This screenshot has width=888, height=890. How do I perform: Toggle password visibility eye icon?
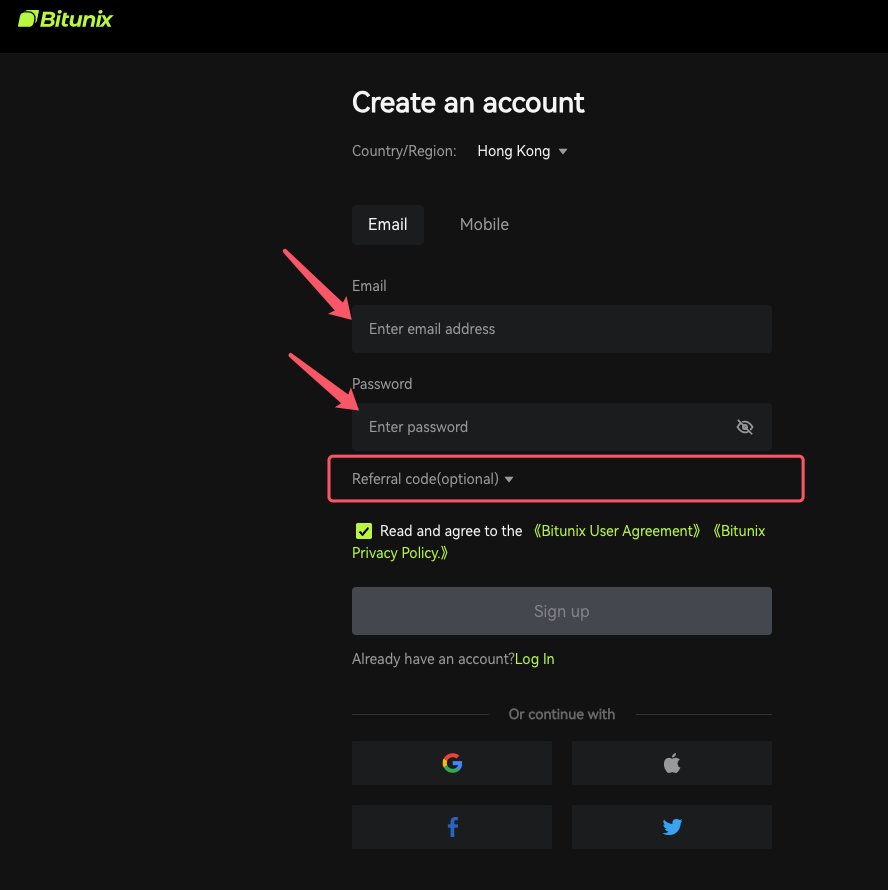[744, 427]
